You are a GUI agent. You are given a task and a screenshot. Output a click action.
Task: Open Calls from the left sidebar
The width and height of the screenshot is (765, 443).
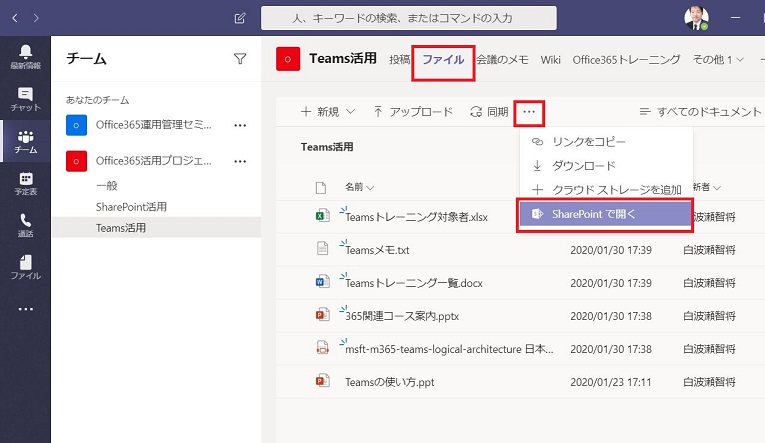pyautogui.click(x=25, y=225)
